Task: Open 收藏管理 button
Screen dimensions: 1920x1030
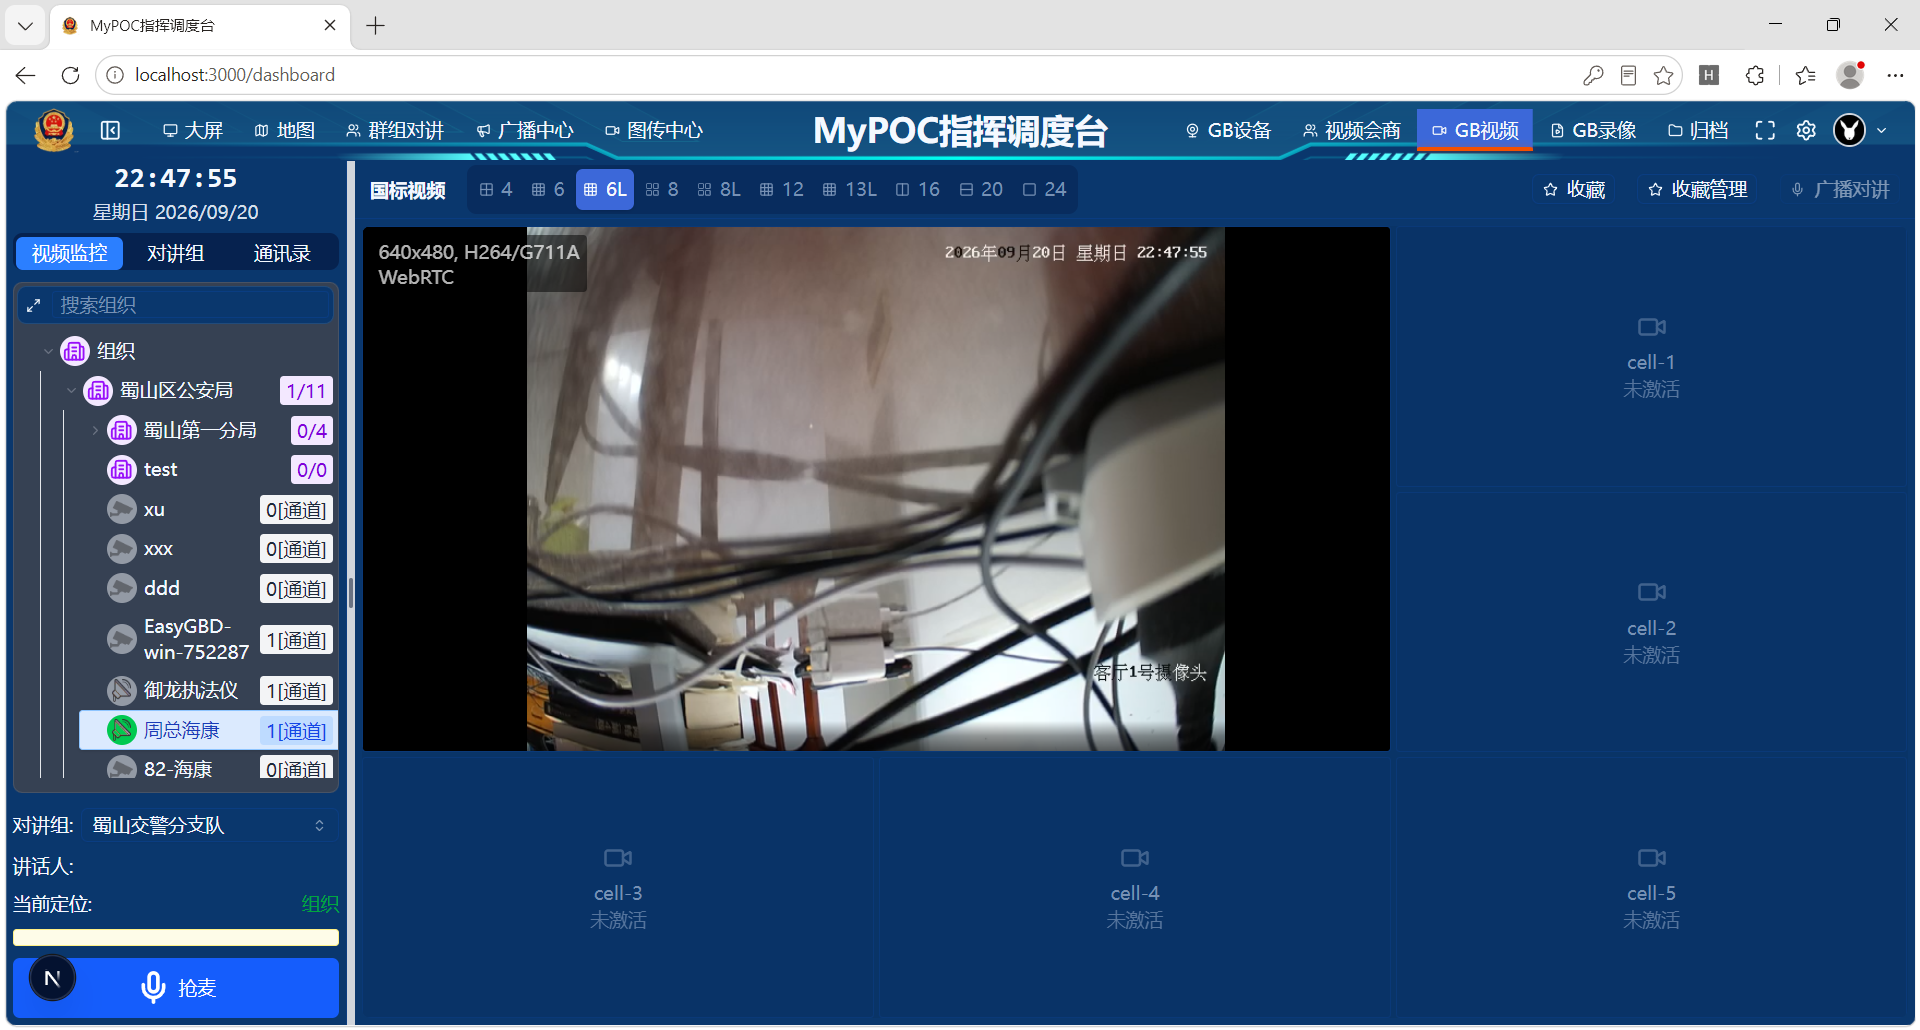Action: point(1698,189)
